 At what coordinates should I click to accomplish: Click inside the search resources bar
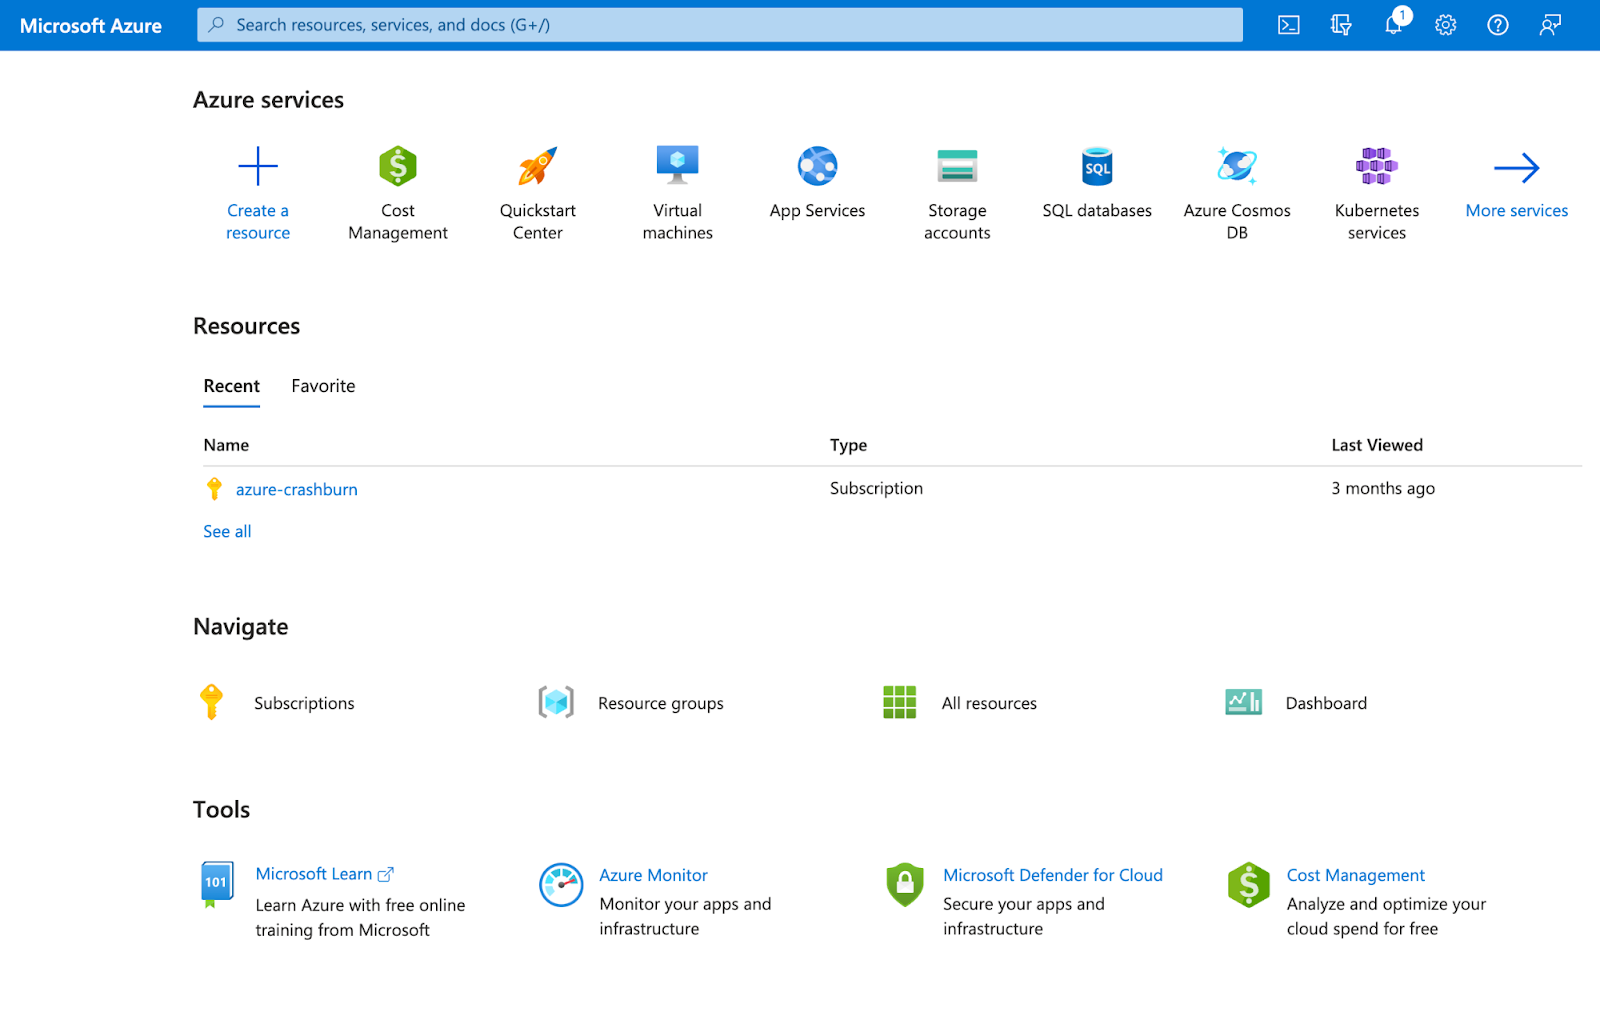point(718,24)
